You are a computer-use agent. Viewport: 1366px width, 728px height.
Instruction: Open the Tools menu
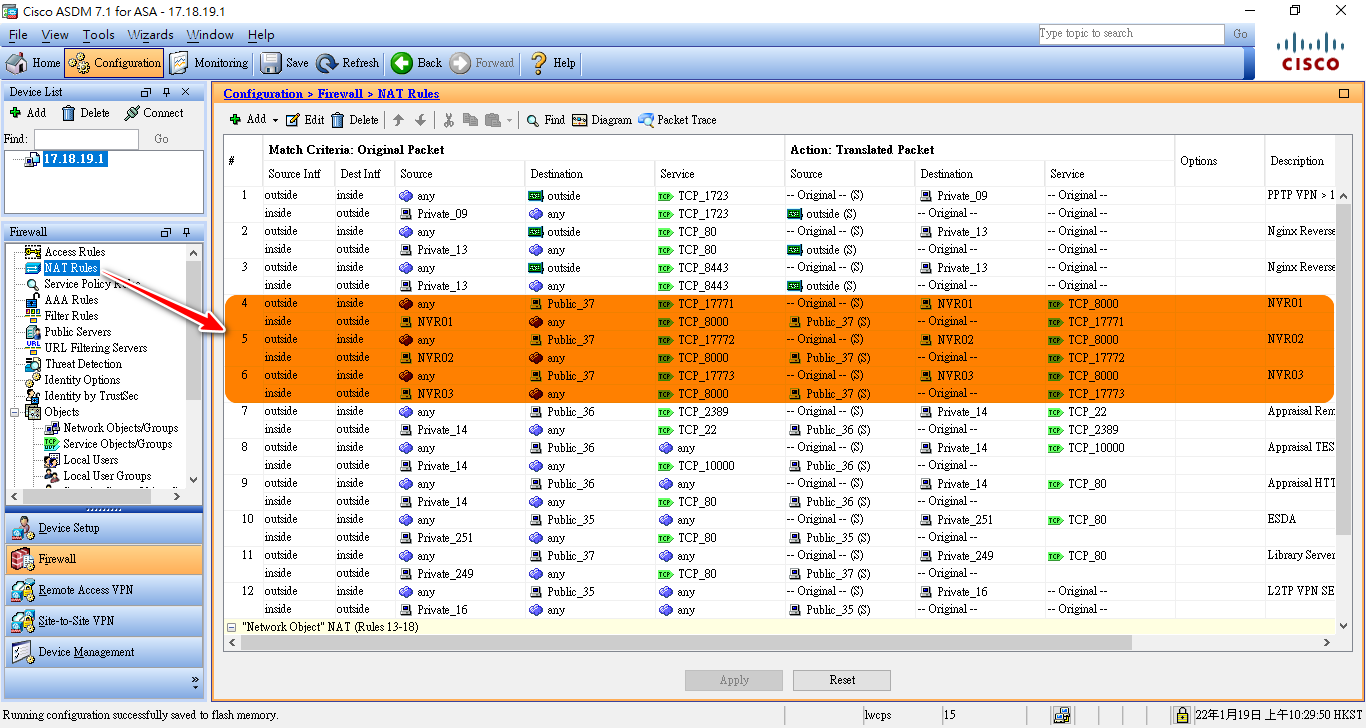[x=98, y=35]
